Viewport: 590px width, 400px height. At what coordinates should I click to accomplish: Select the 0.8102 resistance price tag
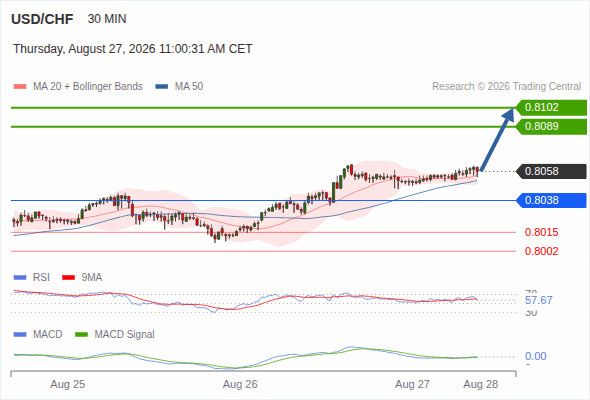click(551, 108)
